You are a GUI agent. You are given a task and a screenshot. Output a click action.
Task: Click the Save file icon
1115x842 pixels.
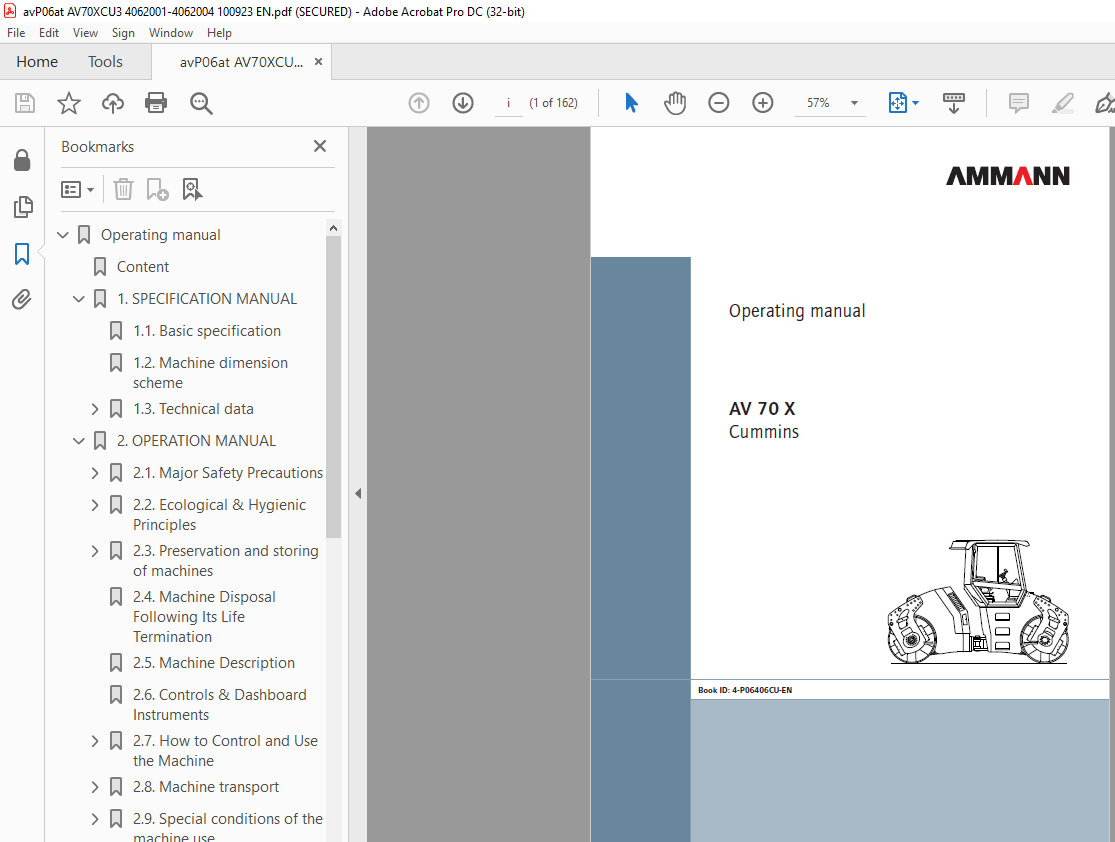25,103
